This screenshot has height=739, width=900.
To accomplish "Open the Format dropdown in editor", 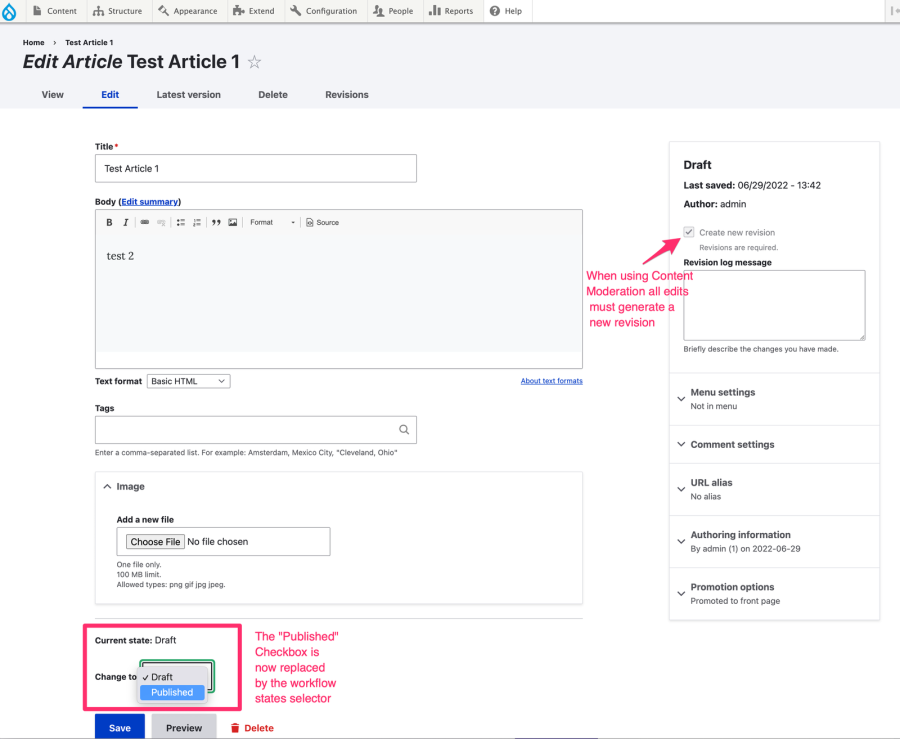I will [x=272, y=223].
